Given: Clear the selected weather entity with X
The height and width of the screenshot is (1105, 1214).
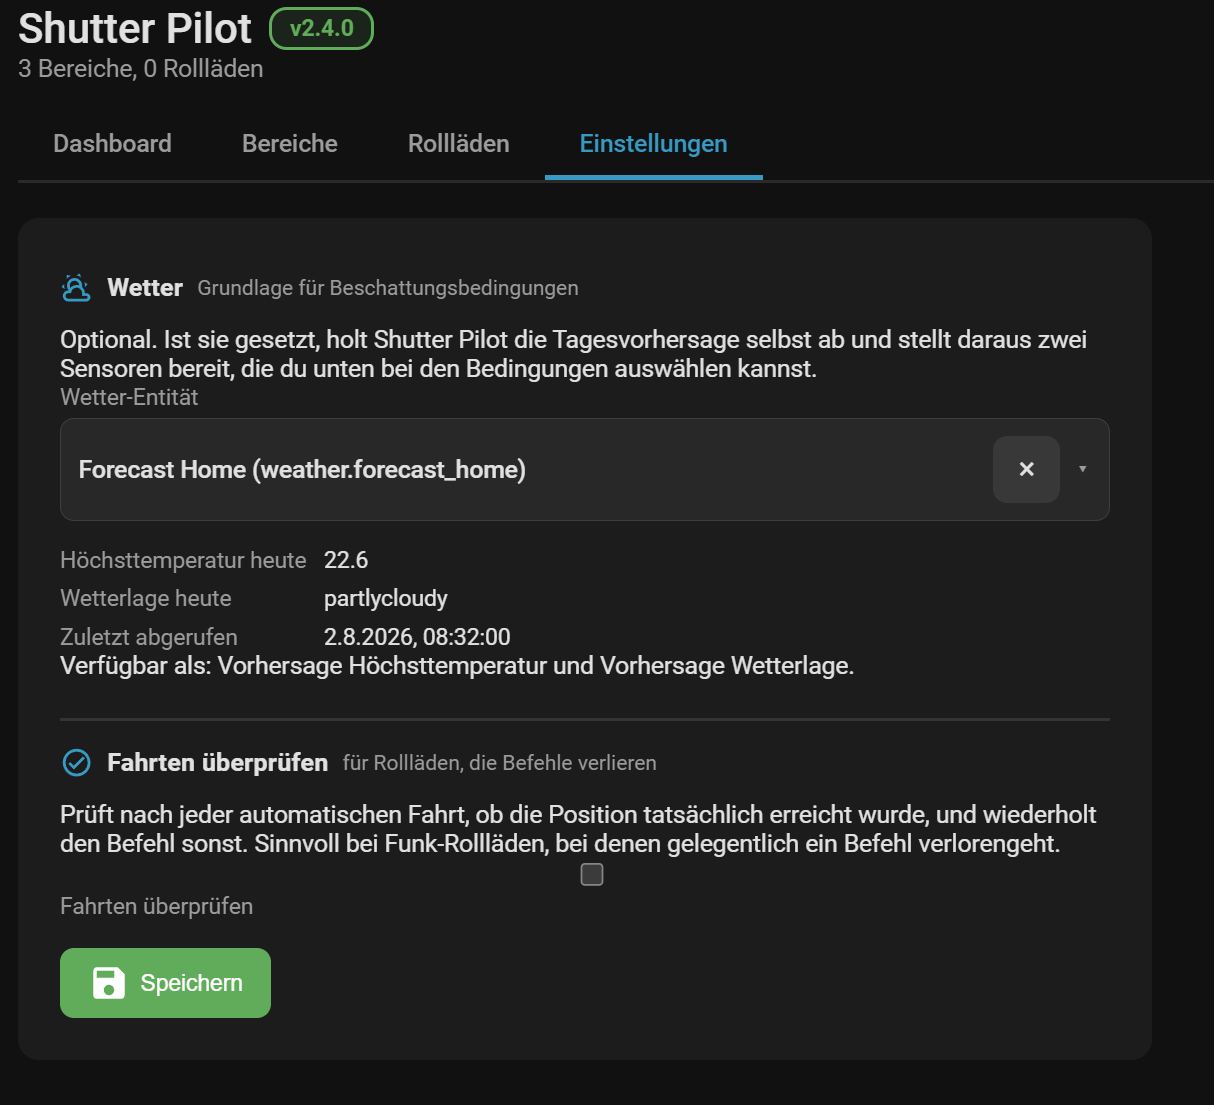Looking at the screenshot, I should [1026, 469].
